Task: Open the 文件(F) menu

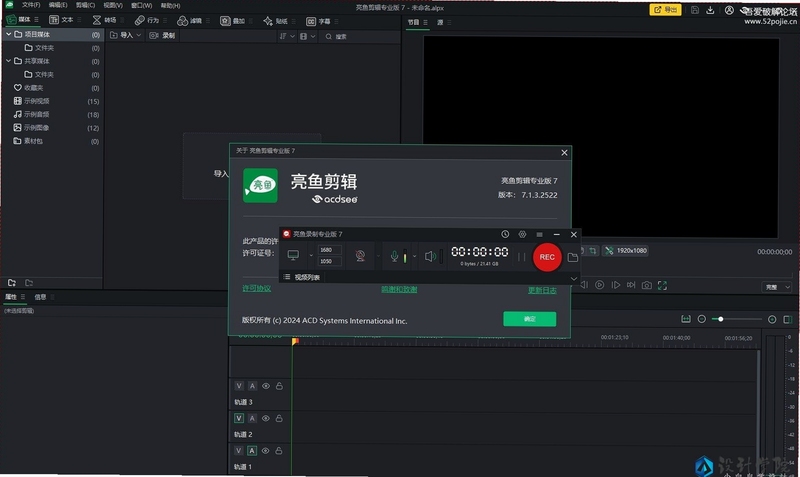Action: coord(31,5)
